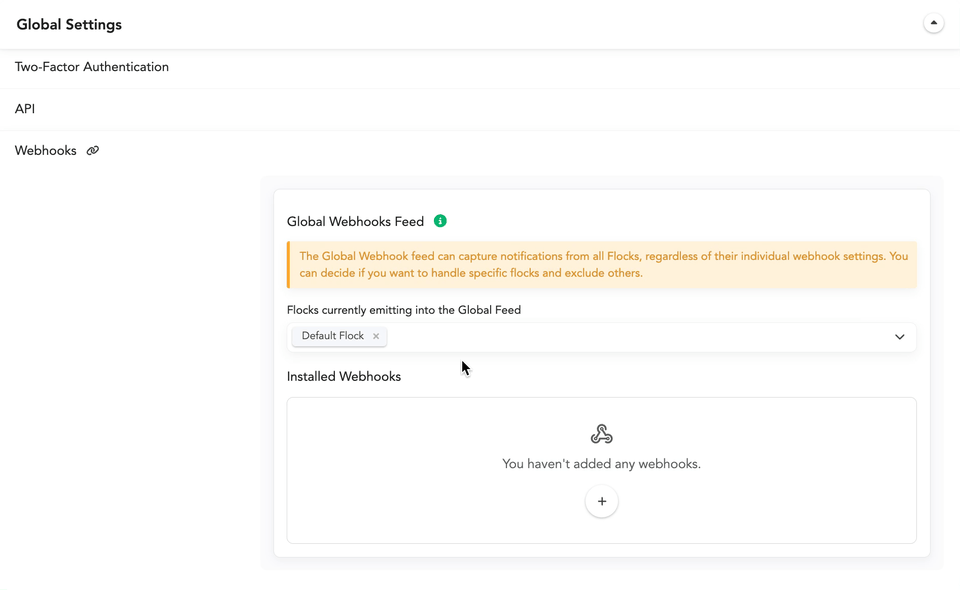Screen dimensions: 960x590
Task: Click the orange Global Webhook feed notice
Action: click(602, 264)
